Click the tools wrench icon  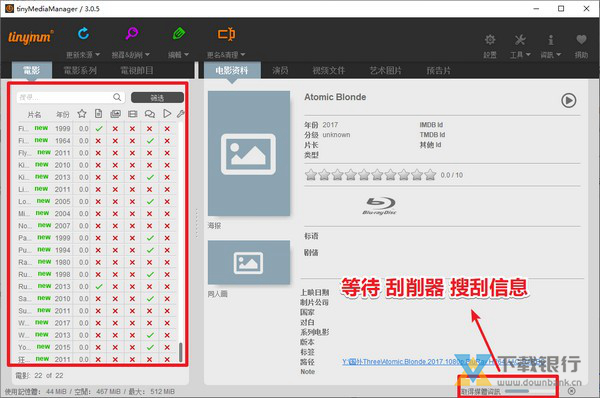pyautogui.click(x=520, y=39)
